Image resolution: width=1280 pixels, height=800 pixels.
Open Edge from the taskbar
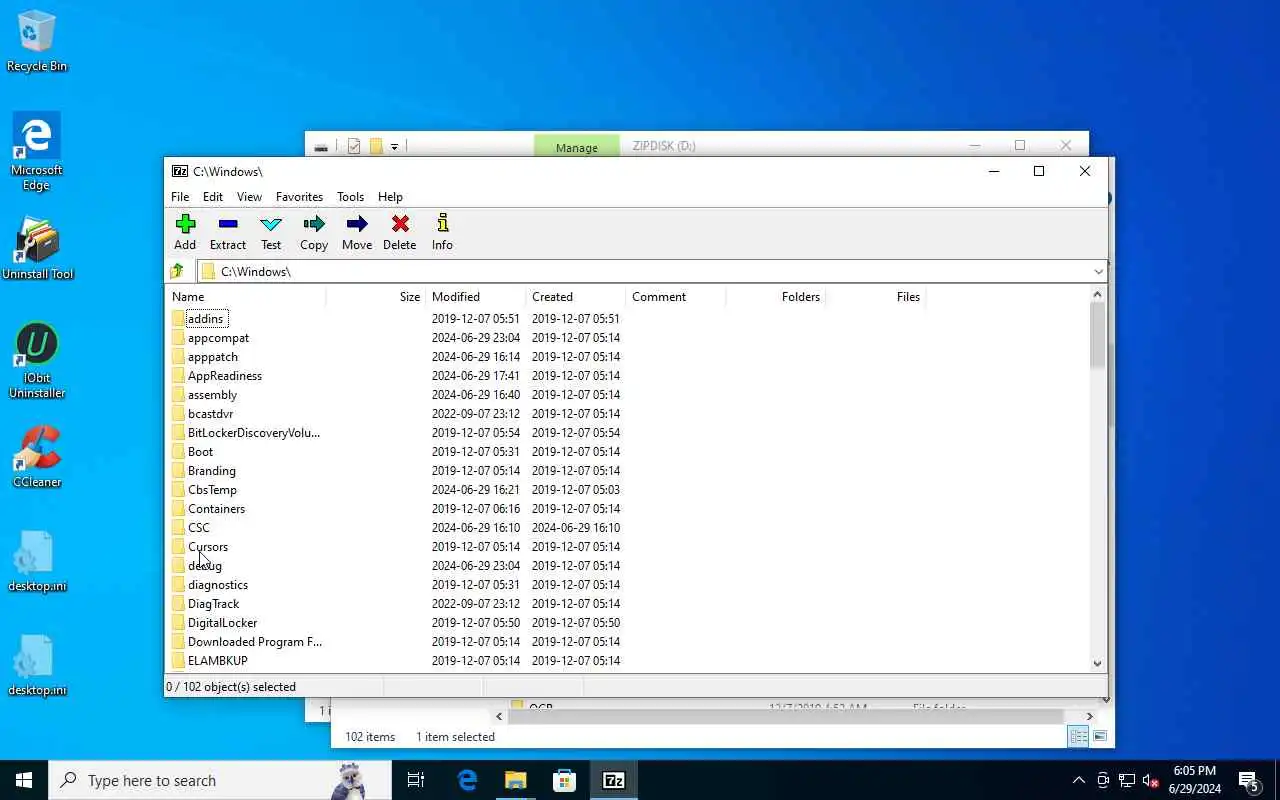click(x=467, y=780)
